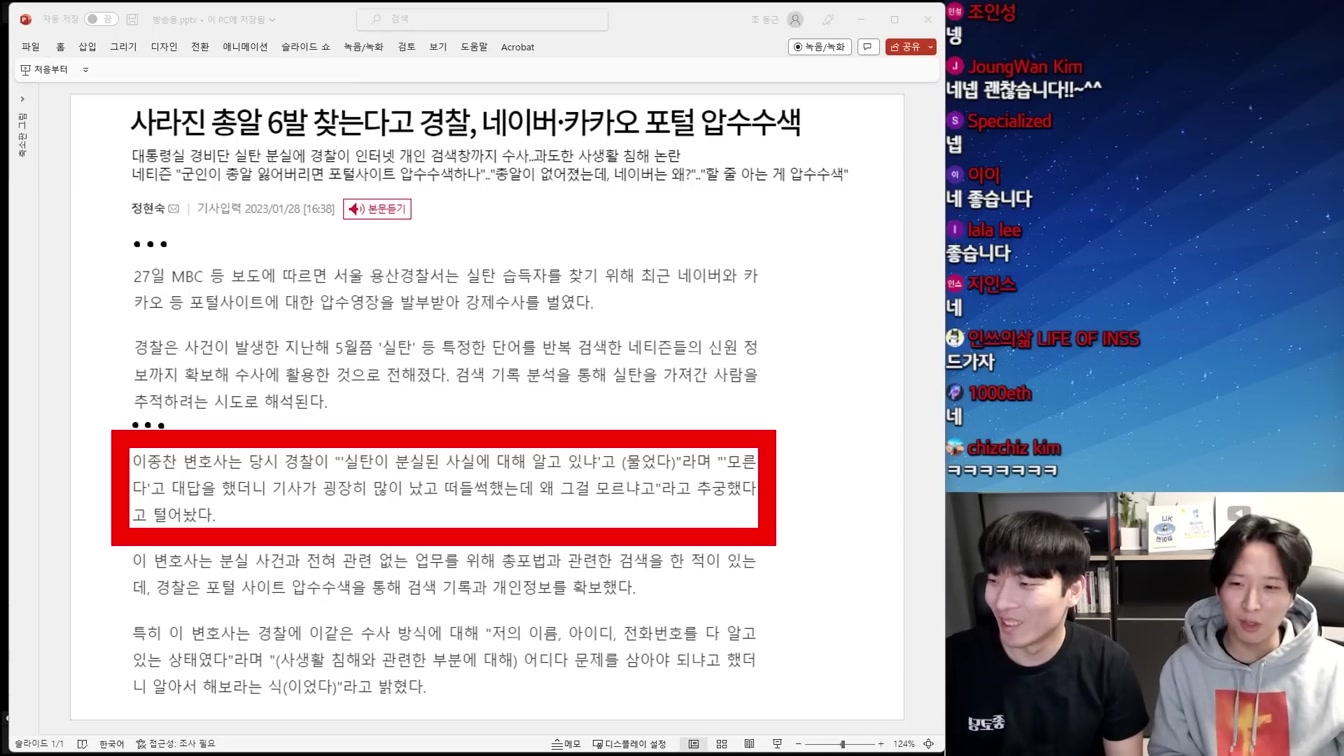Switch to the 홈 tab
Viewport: 1344px width, 756px height.
(x=60, y=47)
